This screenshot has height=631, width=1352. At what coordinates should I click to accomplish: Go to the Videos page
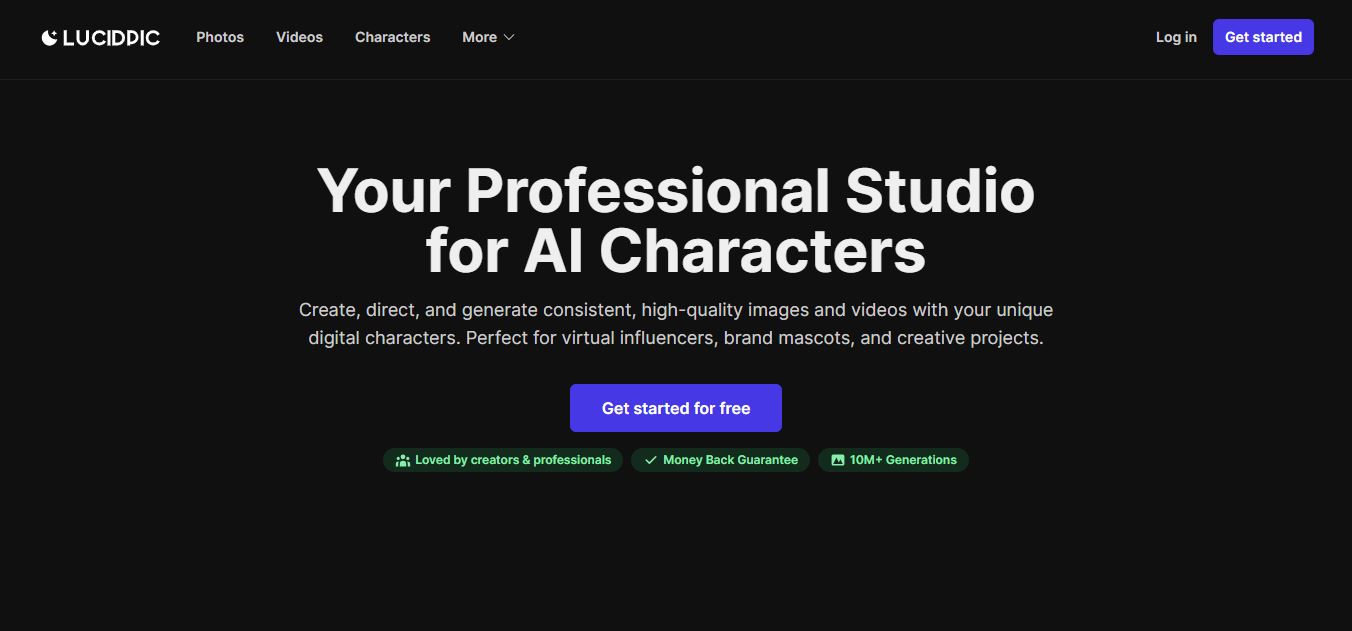pos(299,37)
